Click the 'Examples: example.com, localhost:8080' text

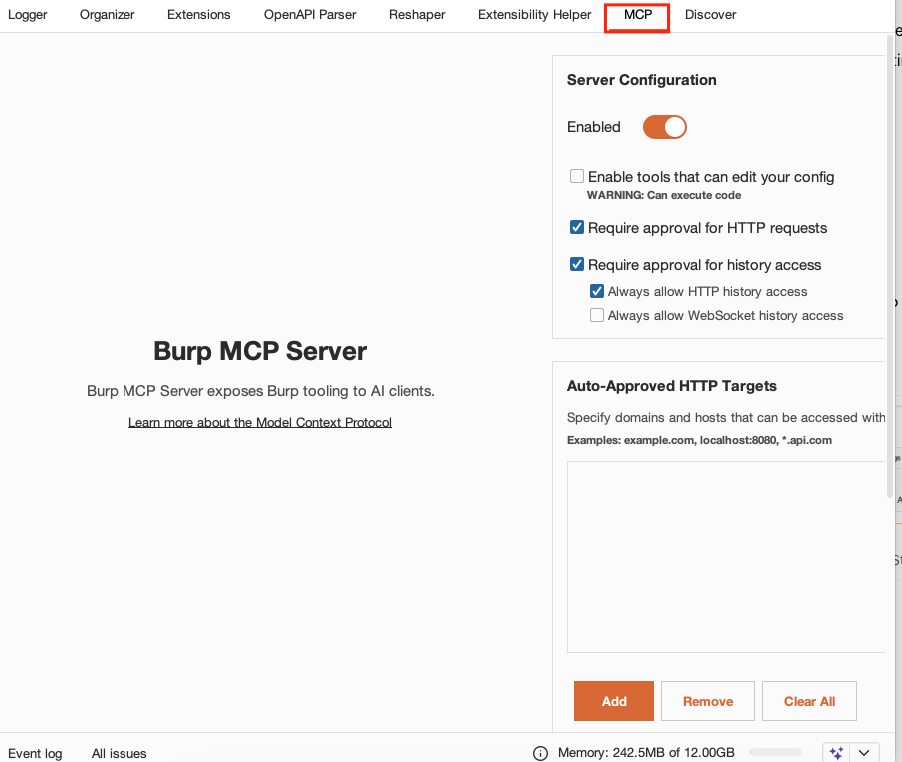tap(699, 441)
